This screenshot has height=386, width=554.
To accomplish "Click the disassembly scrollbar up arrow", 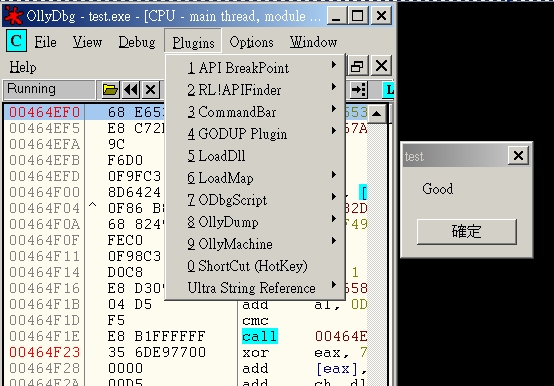I will click(x=377, y=113).
